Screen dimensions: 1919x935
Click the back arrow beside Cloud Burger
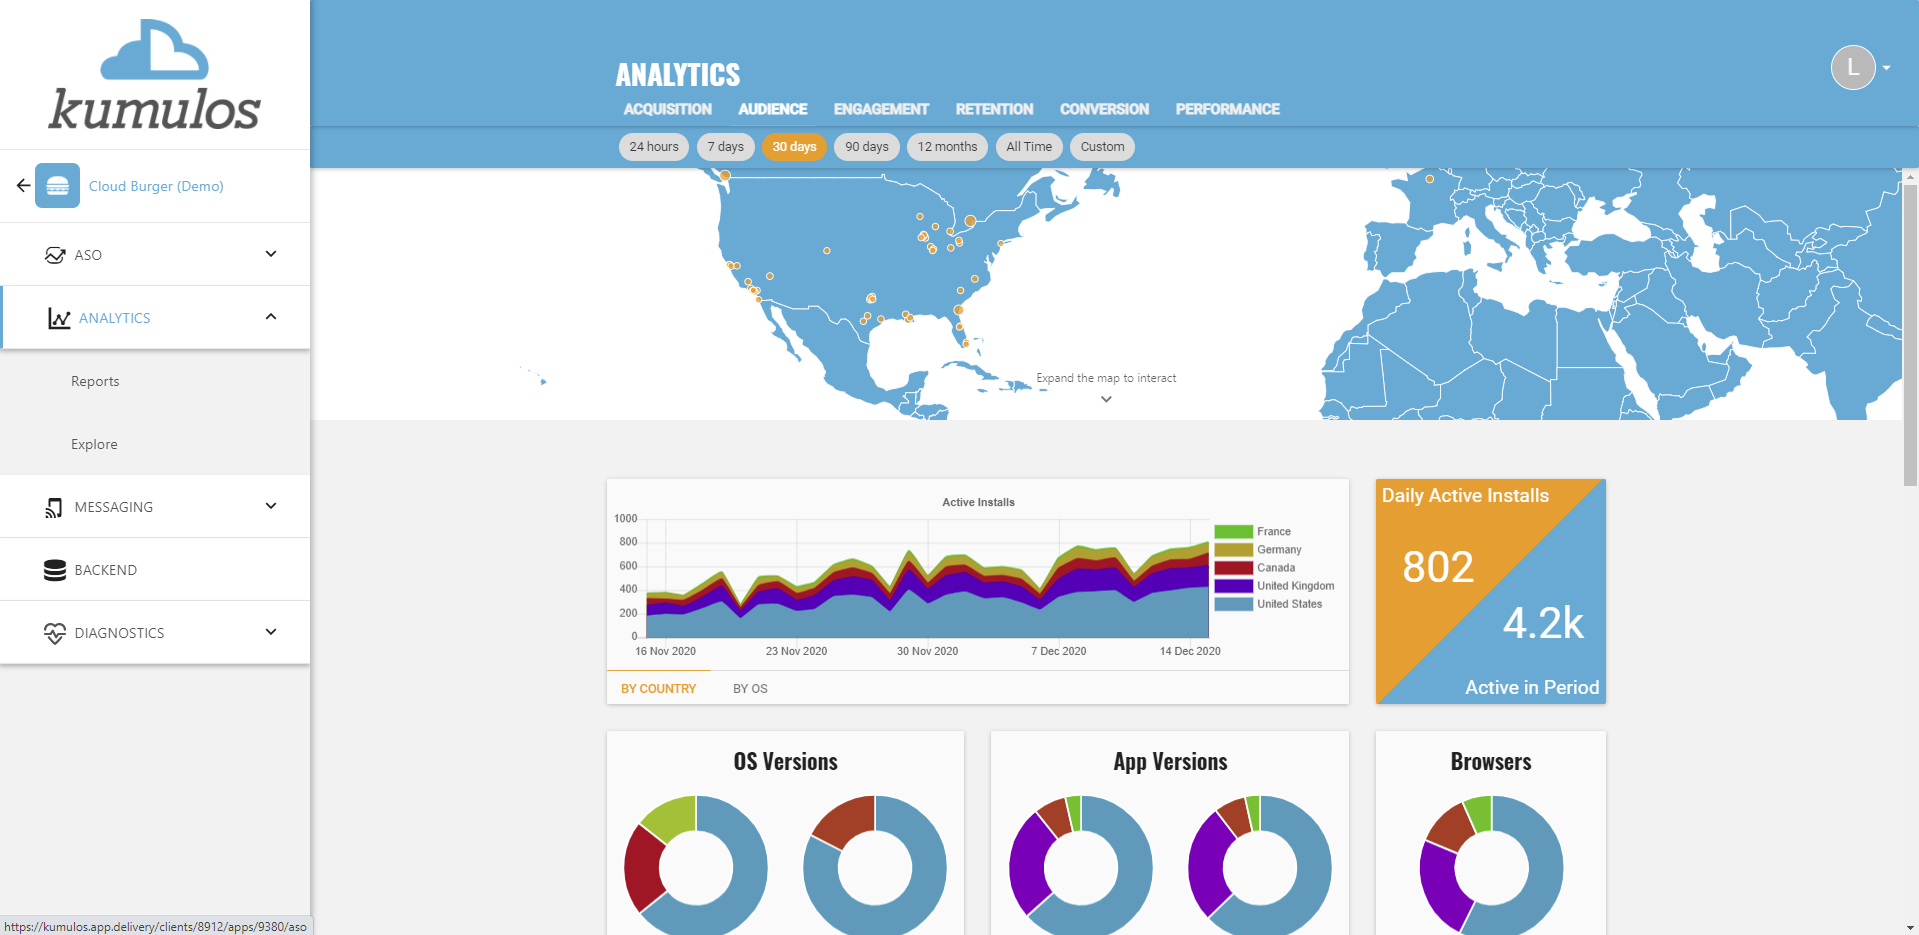coord(23,186)
